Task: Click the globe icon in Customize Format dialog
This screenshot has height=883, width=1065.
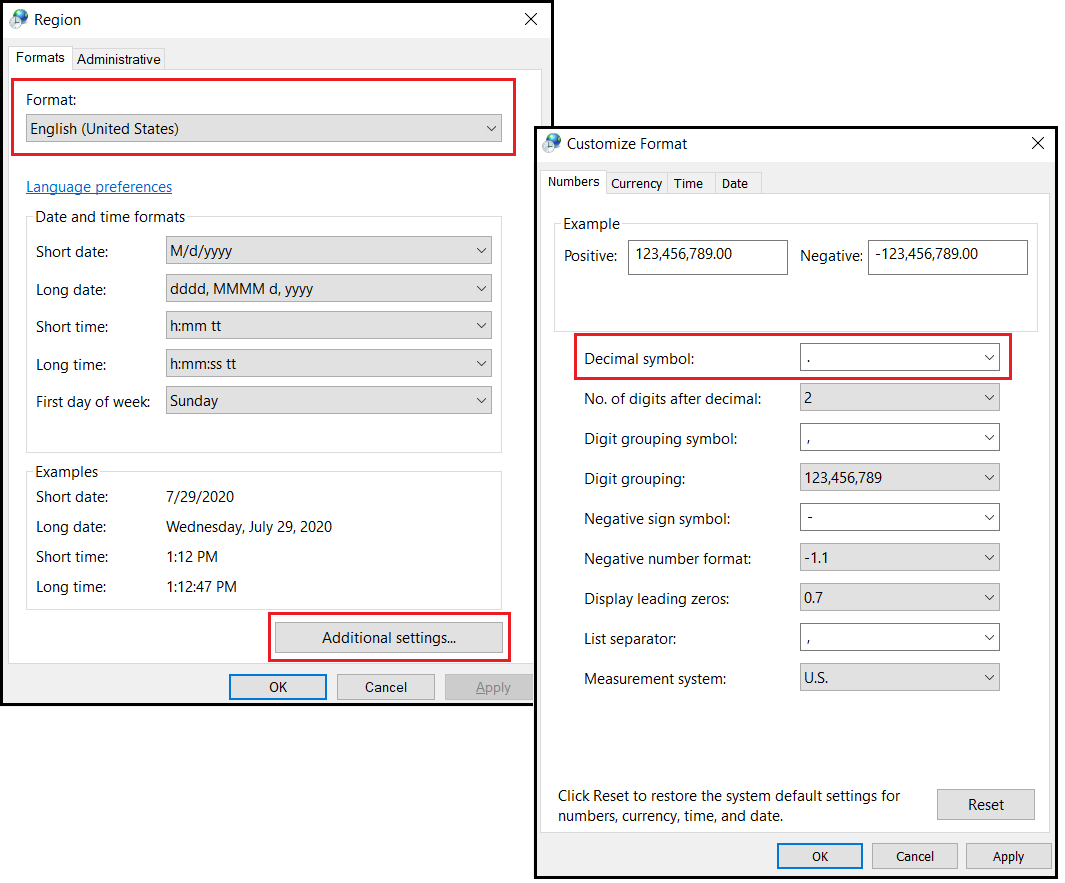Action: pos(551,143)
